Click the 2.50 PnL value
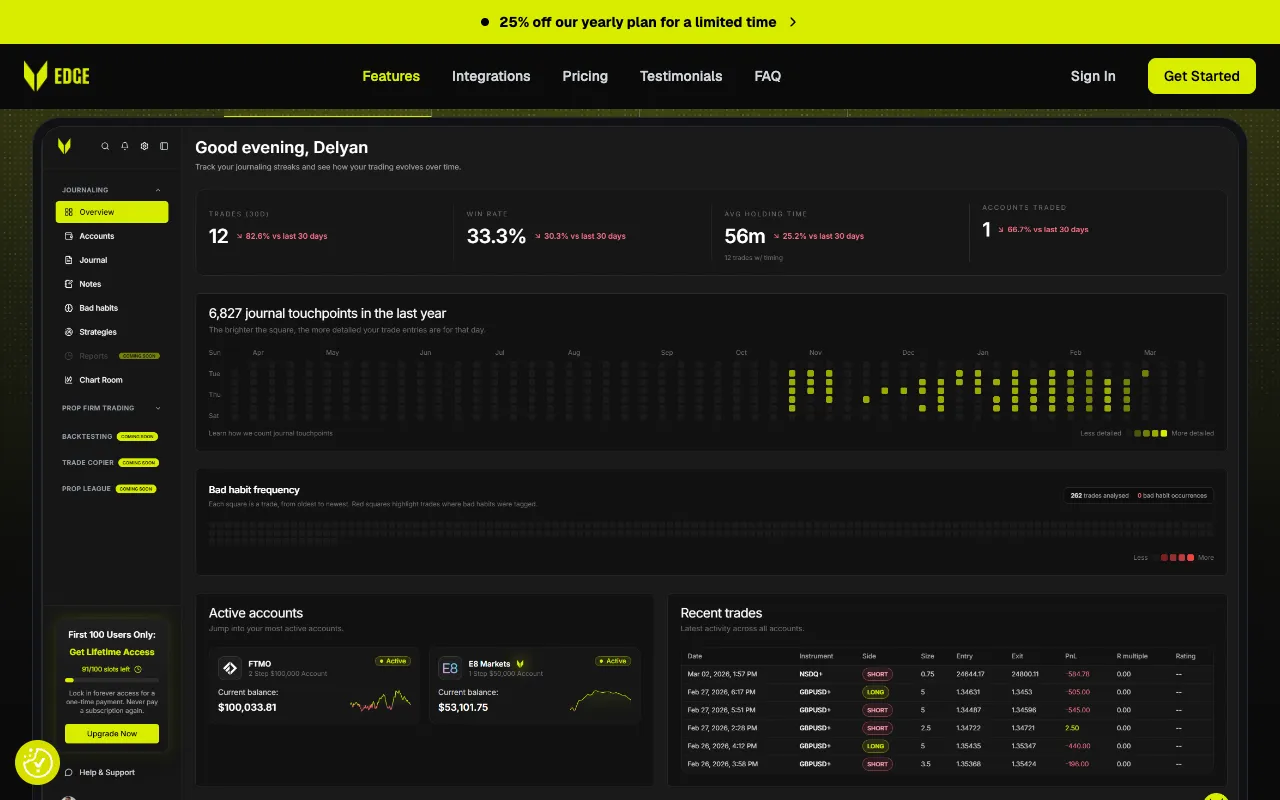Screen dimensions: 1280x800 tap(1072, 728)
